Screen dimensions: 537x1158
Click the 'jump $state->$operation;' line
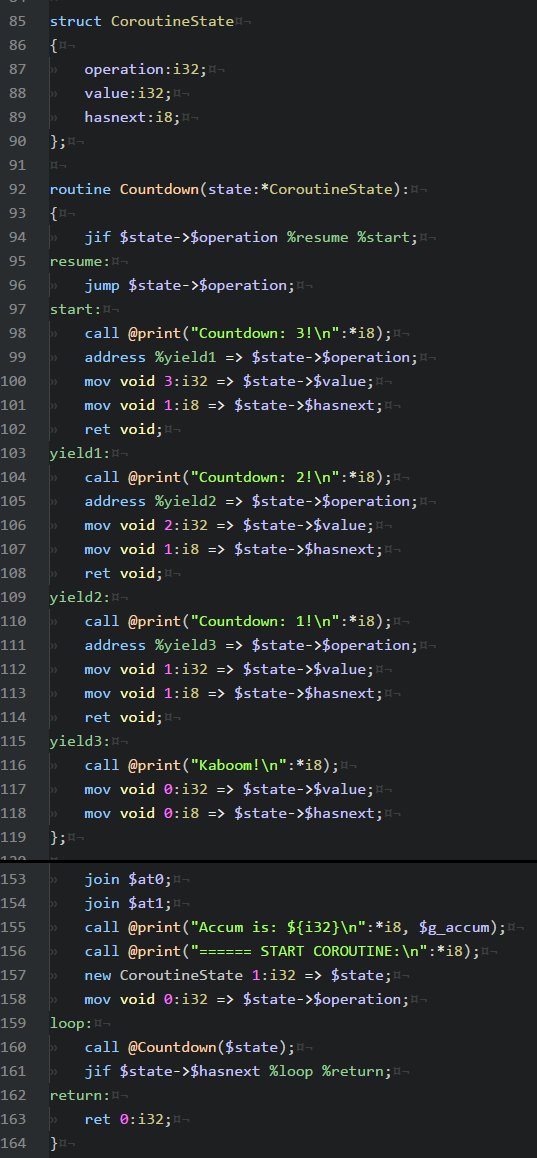189,285
